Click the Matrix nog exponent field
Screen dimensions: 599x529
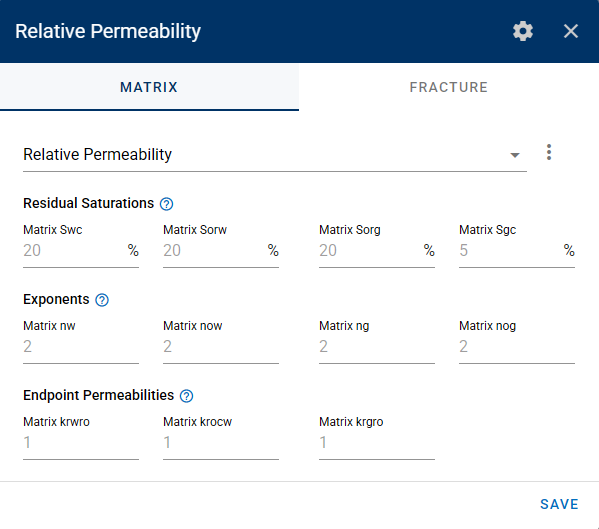[517, 346]
